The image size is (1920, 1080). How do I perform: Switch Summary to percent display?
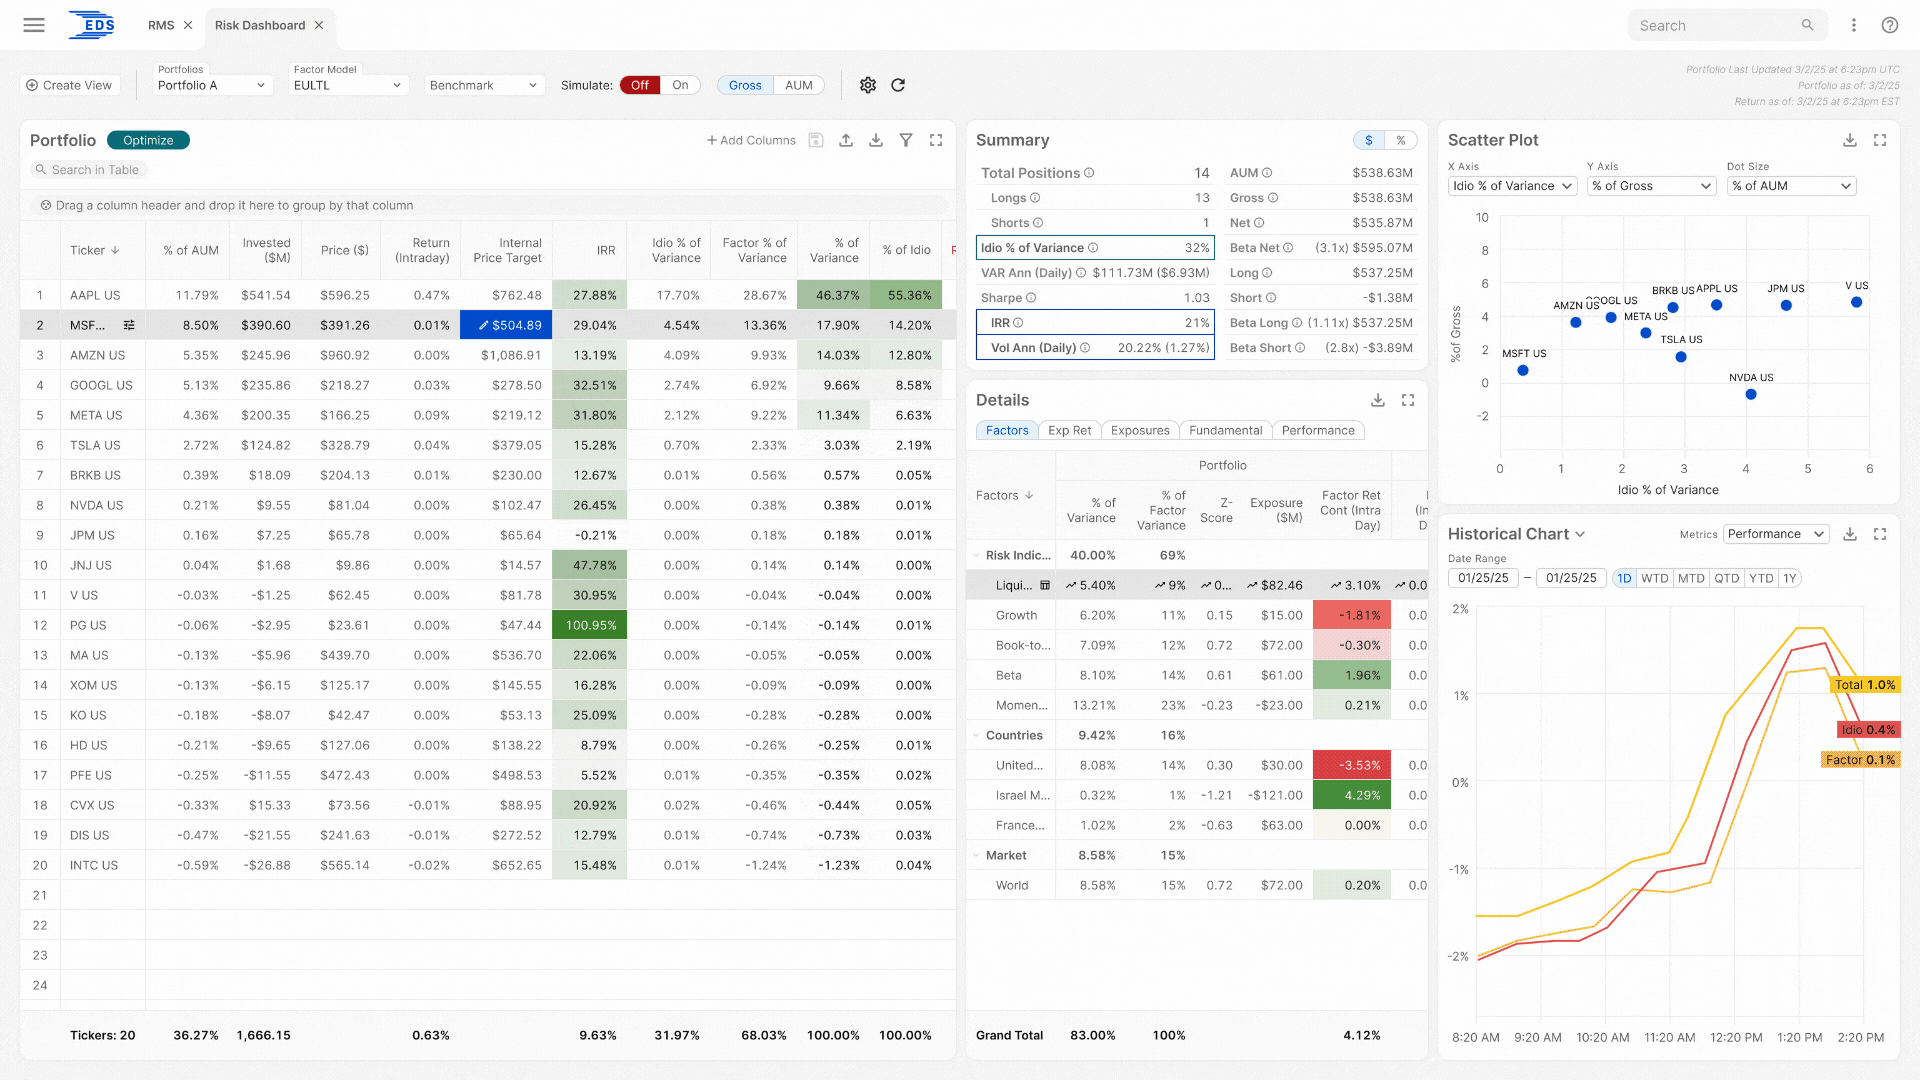(x=1401, y=140)
